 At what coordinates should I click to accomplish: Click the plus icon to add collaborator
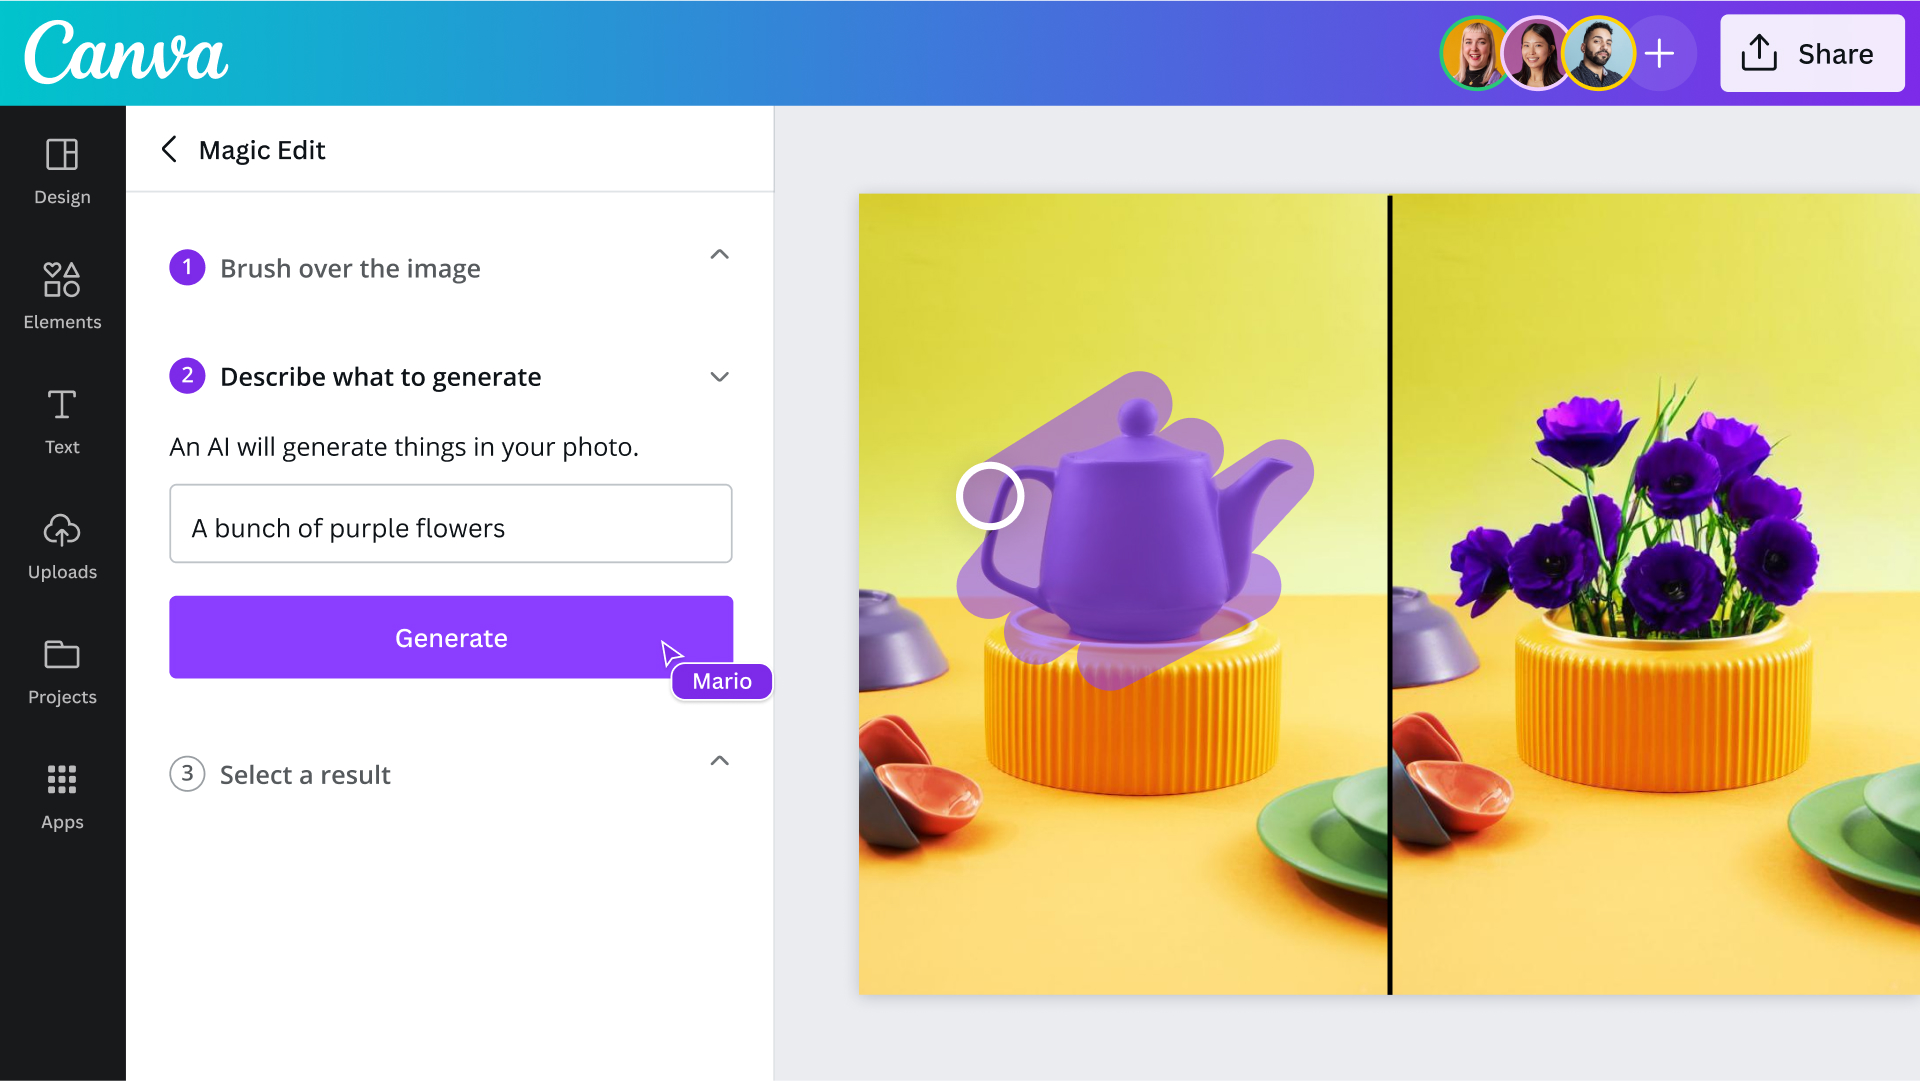[1660, 53]
